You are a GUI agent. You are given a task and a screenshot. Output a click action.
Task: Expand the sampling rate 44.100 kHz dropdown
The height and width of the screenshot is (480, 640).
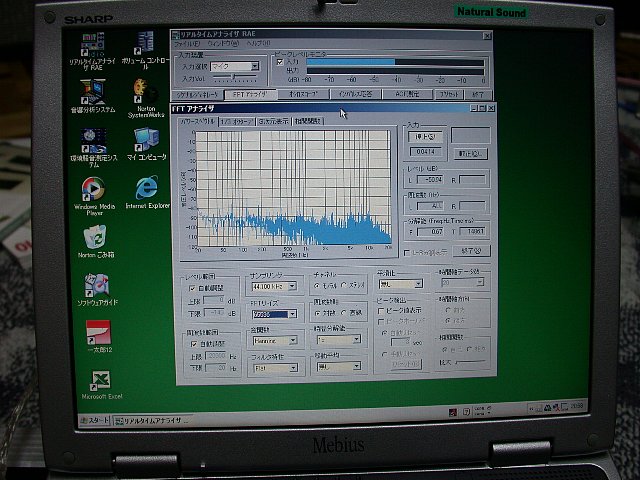click(x=294, y=286)
